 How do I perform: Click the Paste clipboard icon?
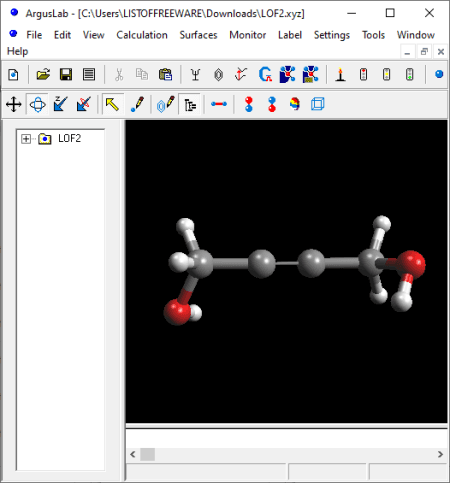[x=166, y=75]
